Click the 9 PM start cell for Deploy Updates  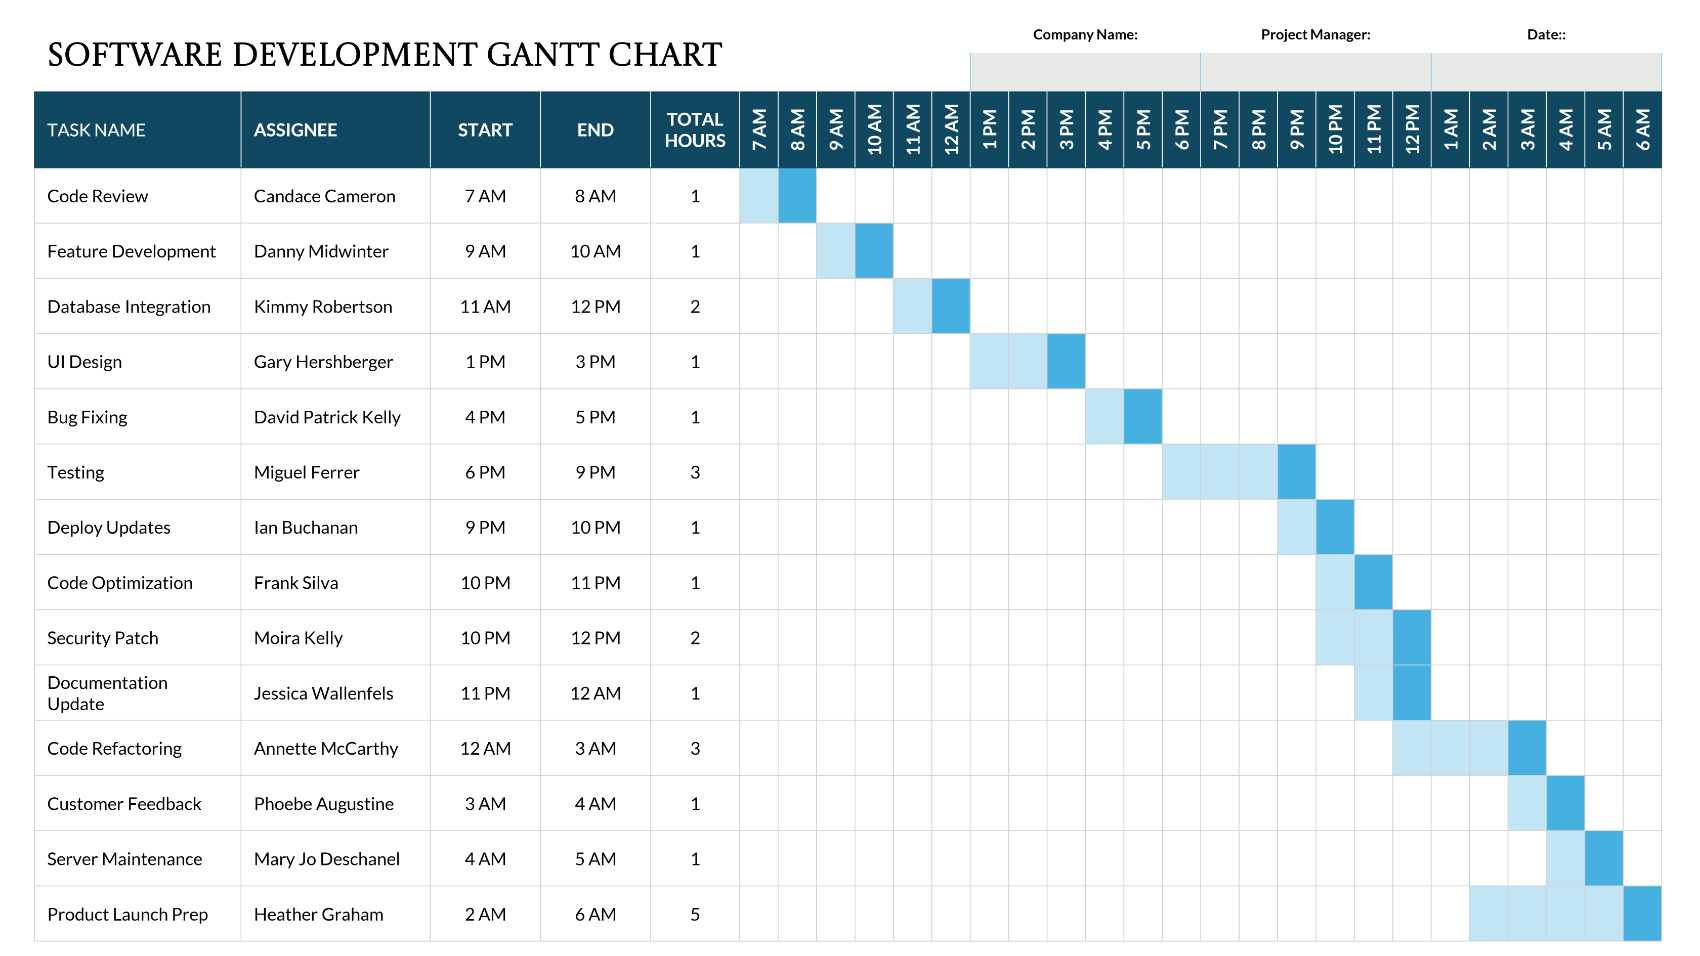(x=485, y=527)
